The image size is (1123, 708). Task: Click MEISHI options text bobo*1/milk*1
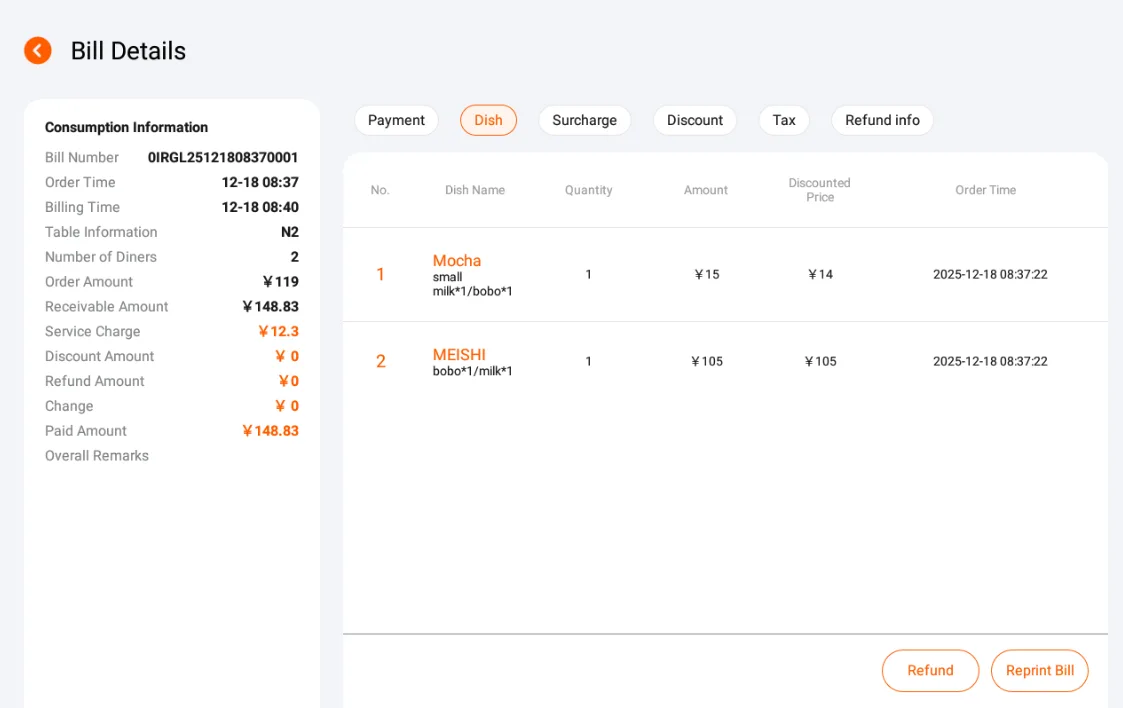tap(473, 371)
